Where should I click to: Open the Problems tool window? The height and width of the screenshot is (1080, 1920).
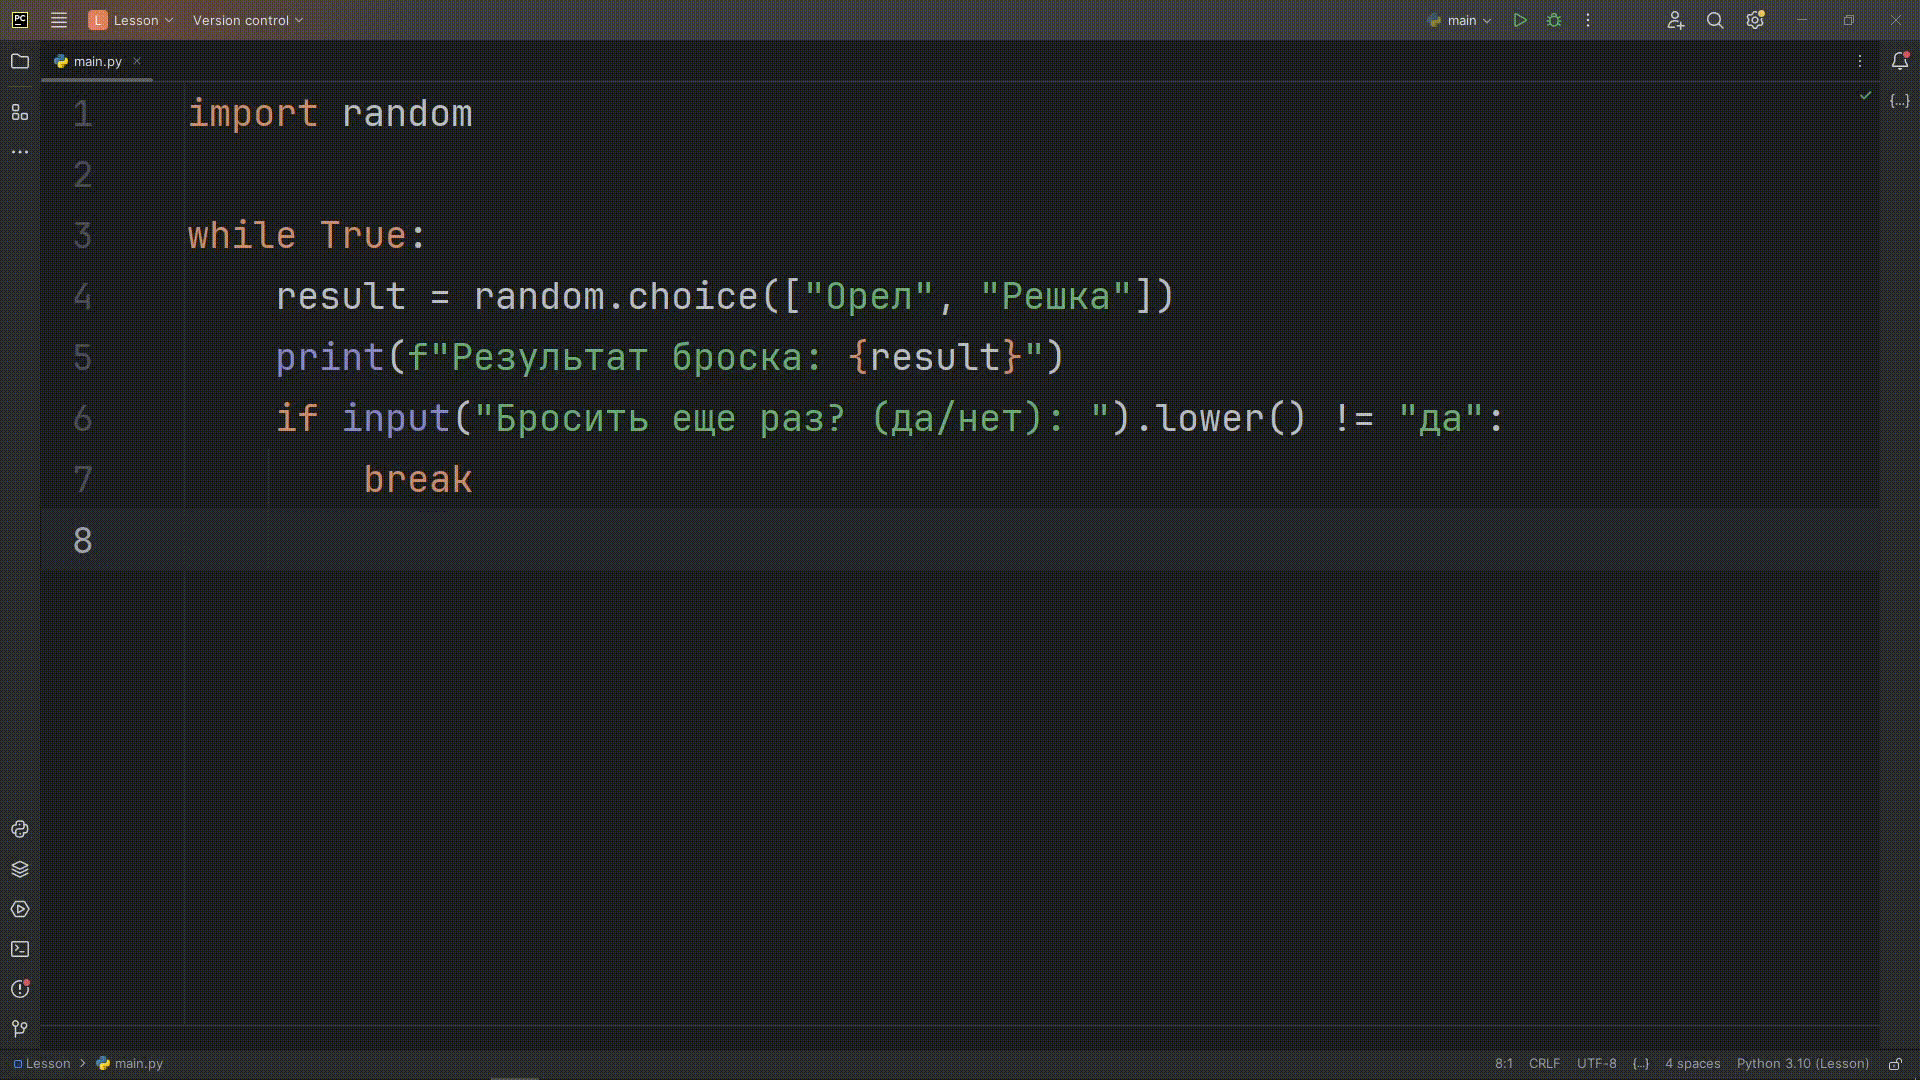[20, 989]
